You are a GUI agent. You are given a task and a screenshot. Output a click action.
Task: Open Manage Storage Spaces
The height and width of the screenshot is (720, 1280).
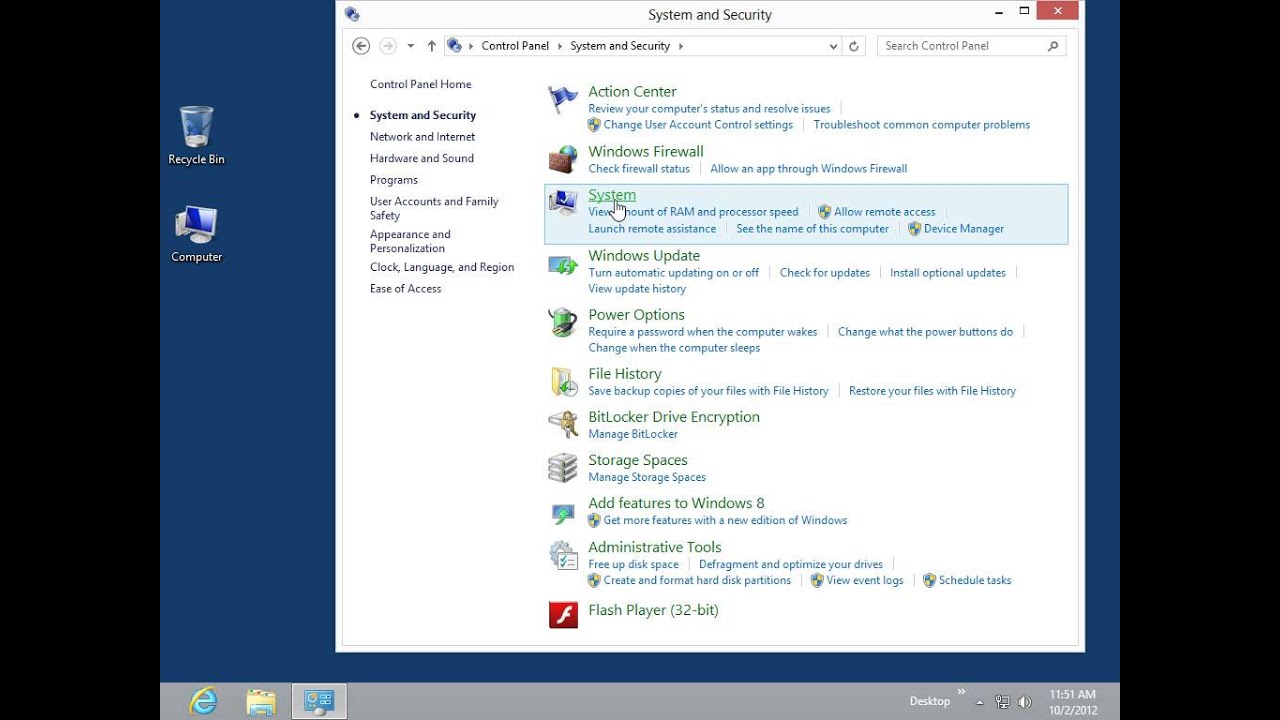647,477
